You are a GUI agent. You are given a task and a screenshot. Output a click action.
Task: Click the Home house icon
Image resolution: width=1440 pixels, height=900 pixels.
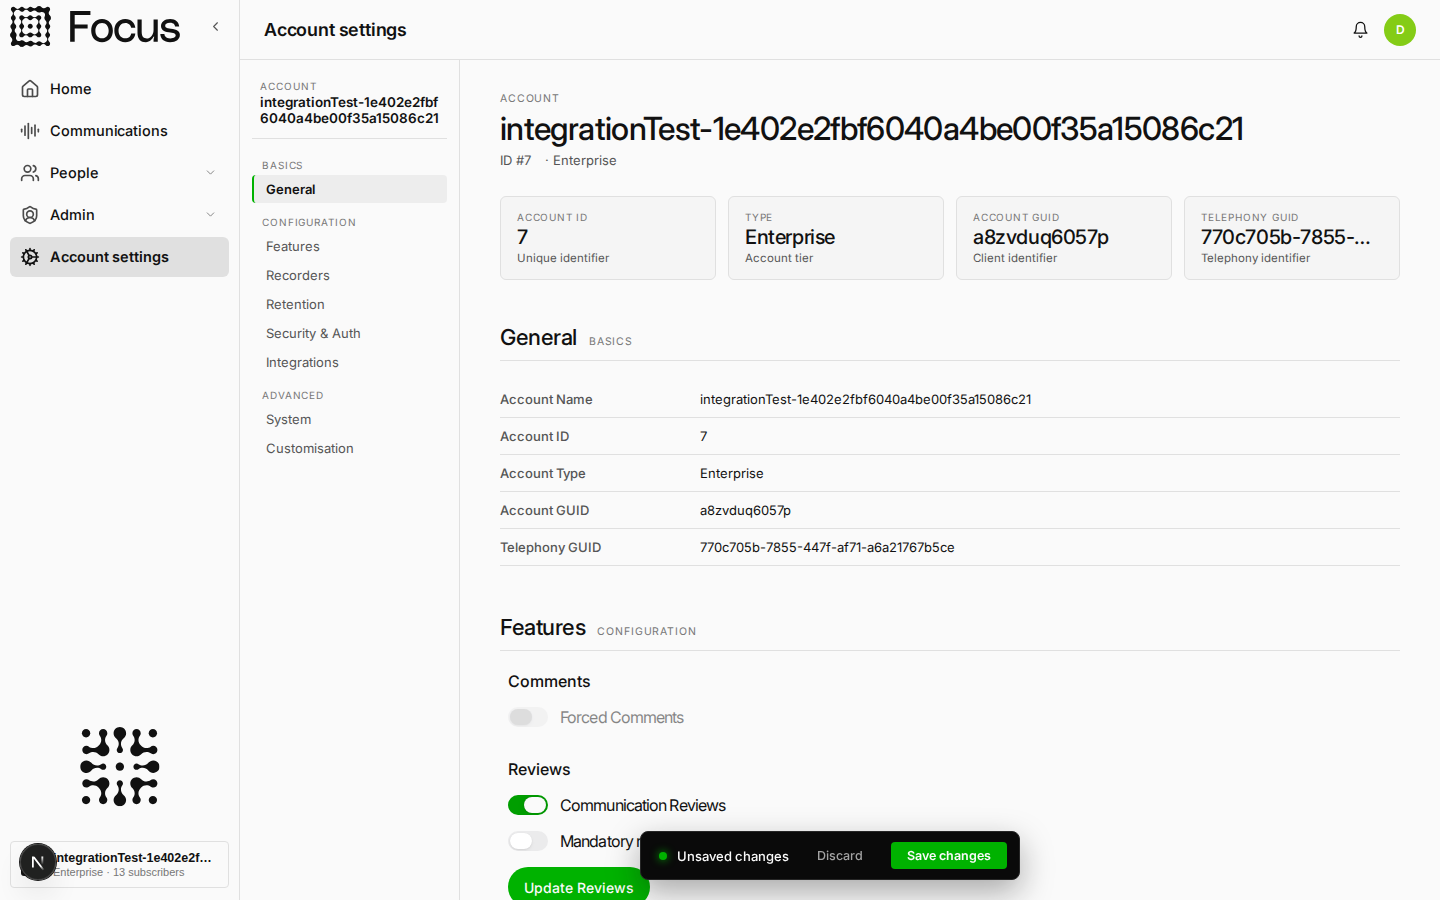click(x=30, y=89)
